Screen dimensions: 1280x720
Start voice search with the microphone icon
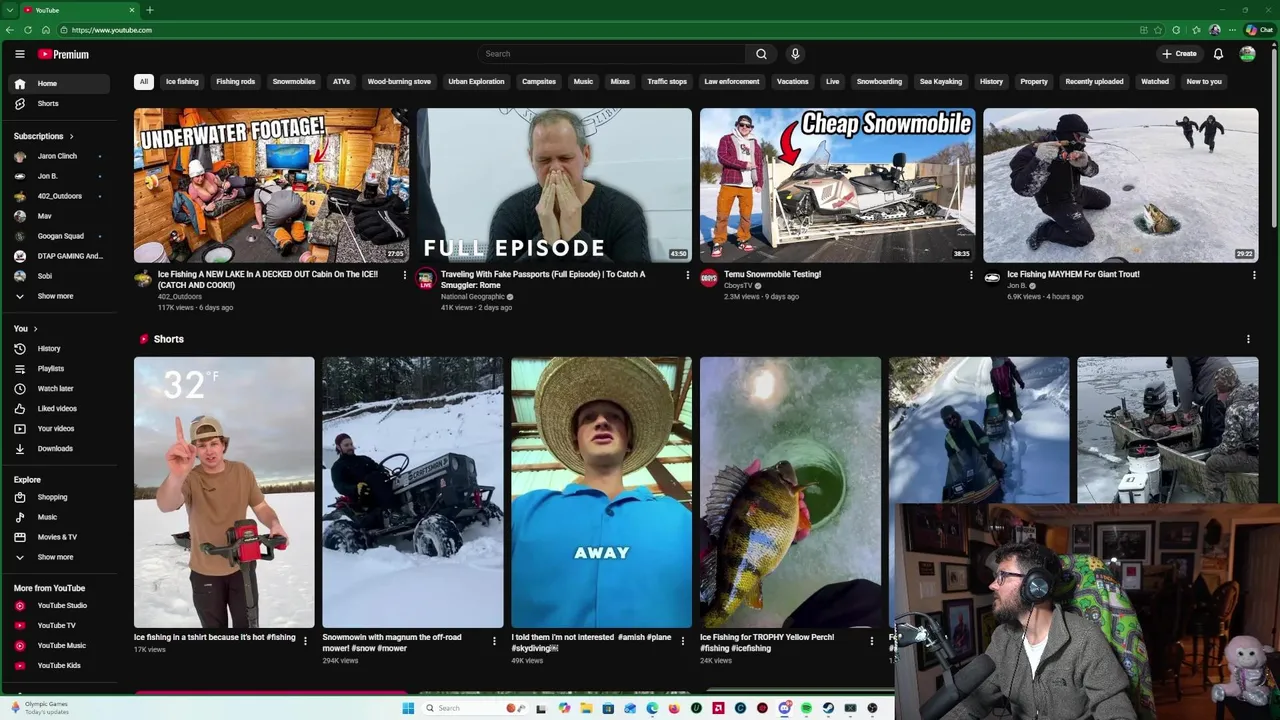point(795,54)
